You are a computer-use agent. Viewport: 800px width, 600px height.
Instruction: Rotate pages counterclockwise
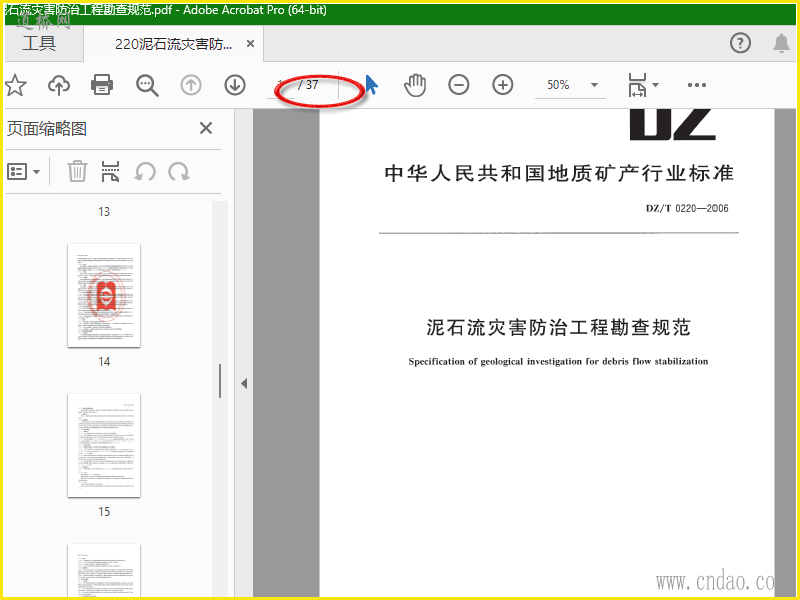[145, 172]
